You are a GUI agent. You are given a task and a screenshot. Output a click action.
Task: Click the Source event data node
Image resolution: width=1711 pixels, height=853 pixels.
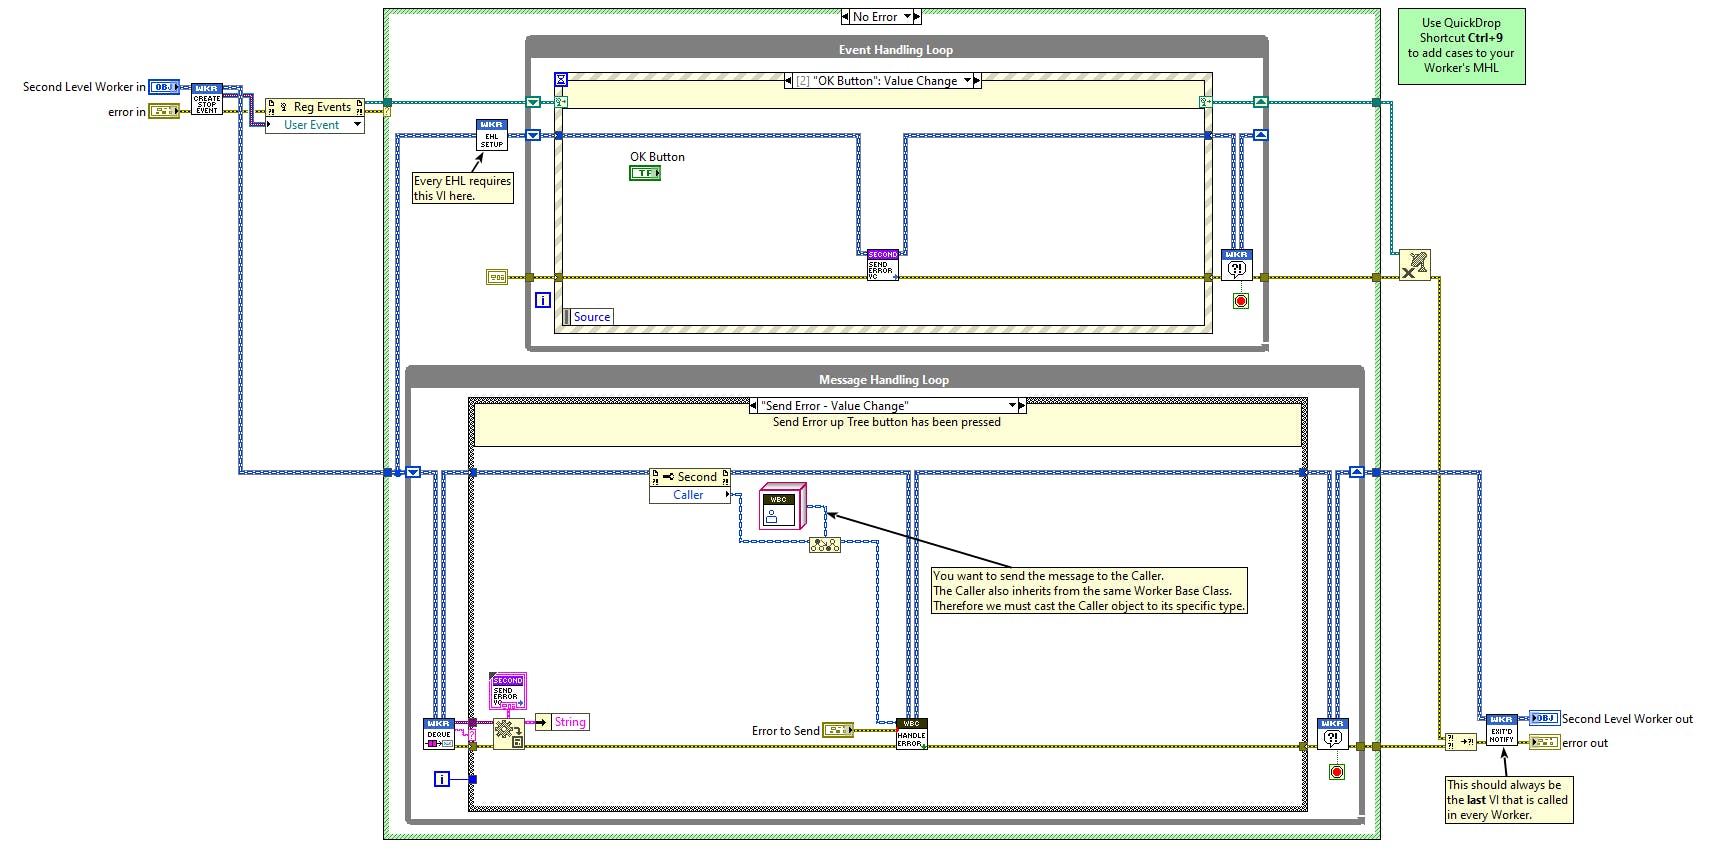588,317
